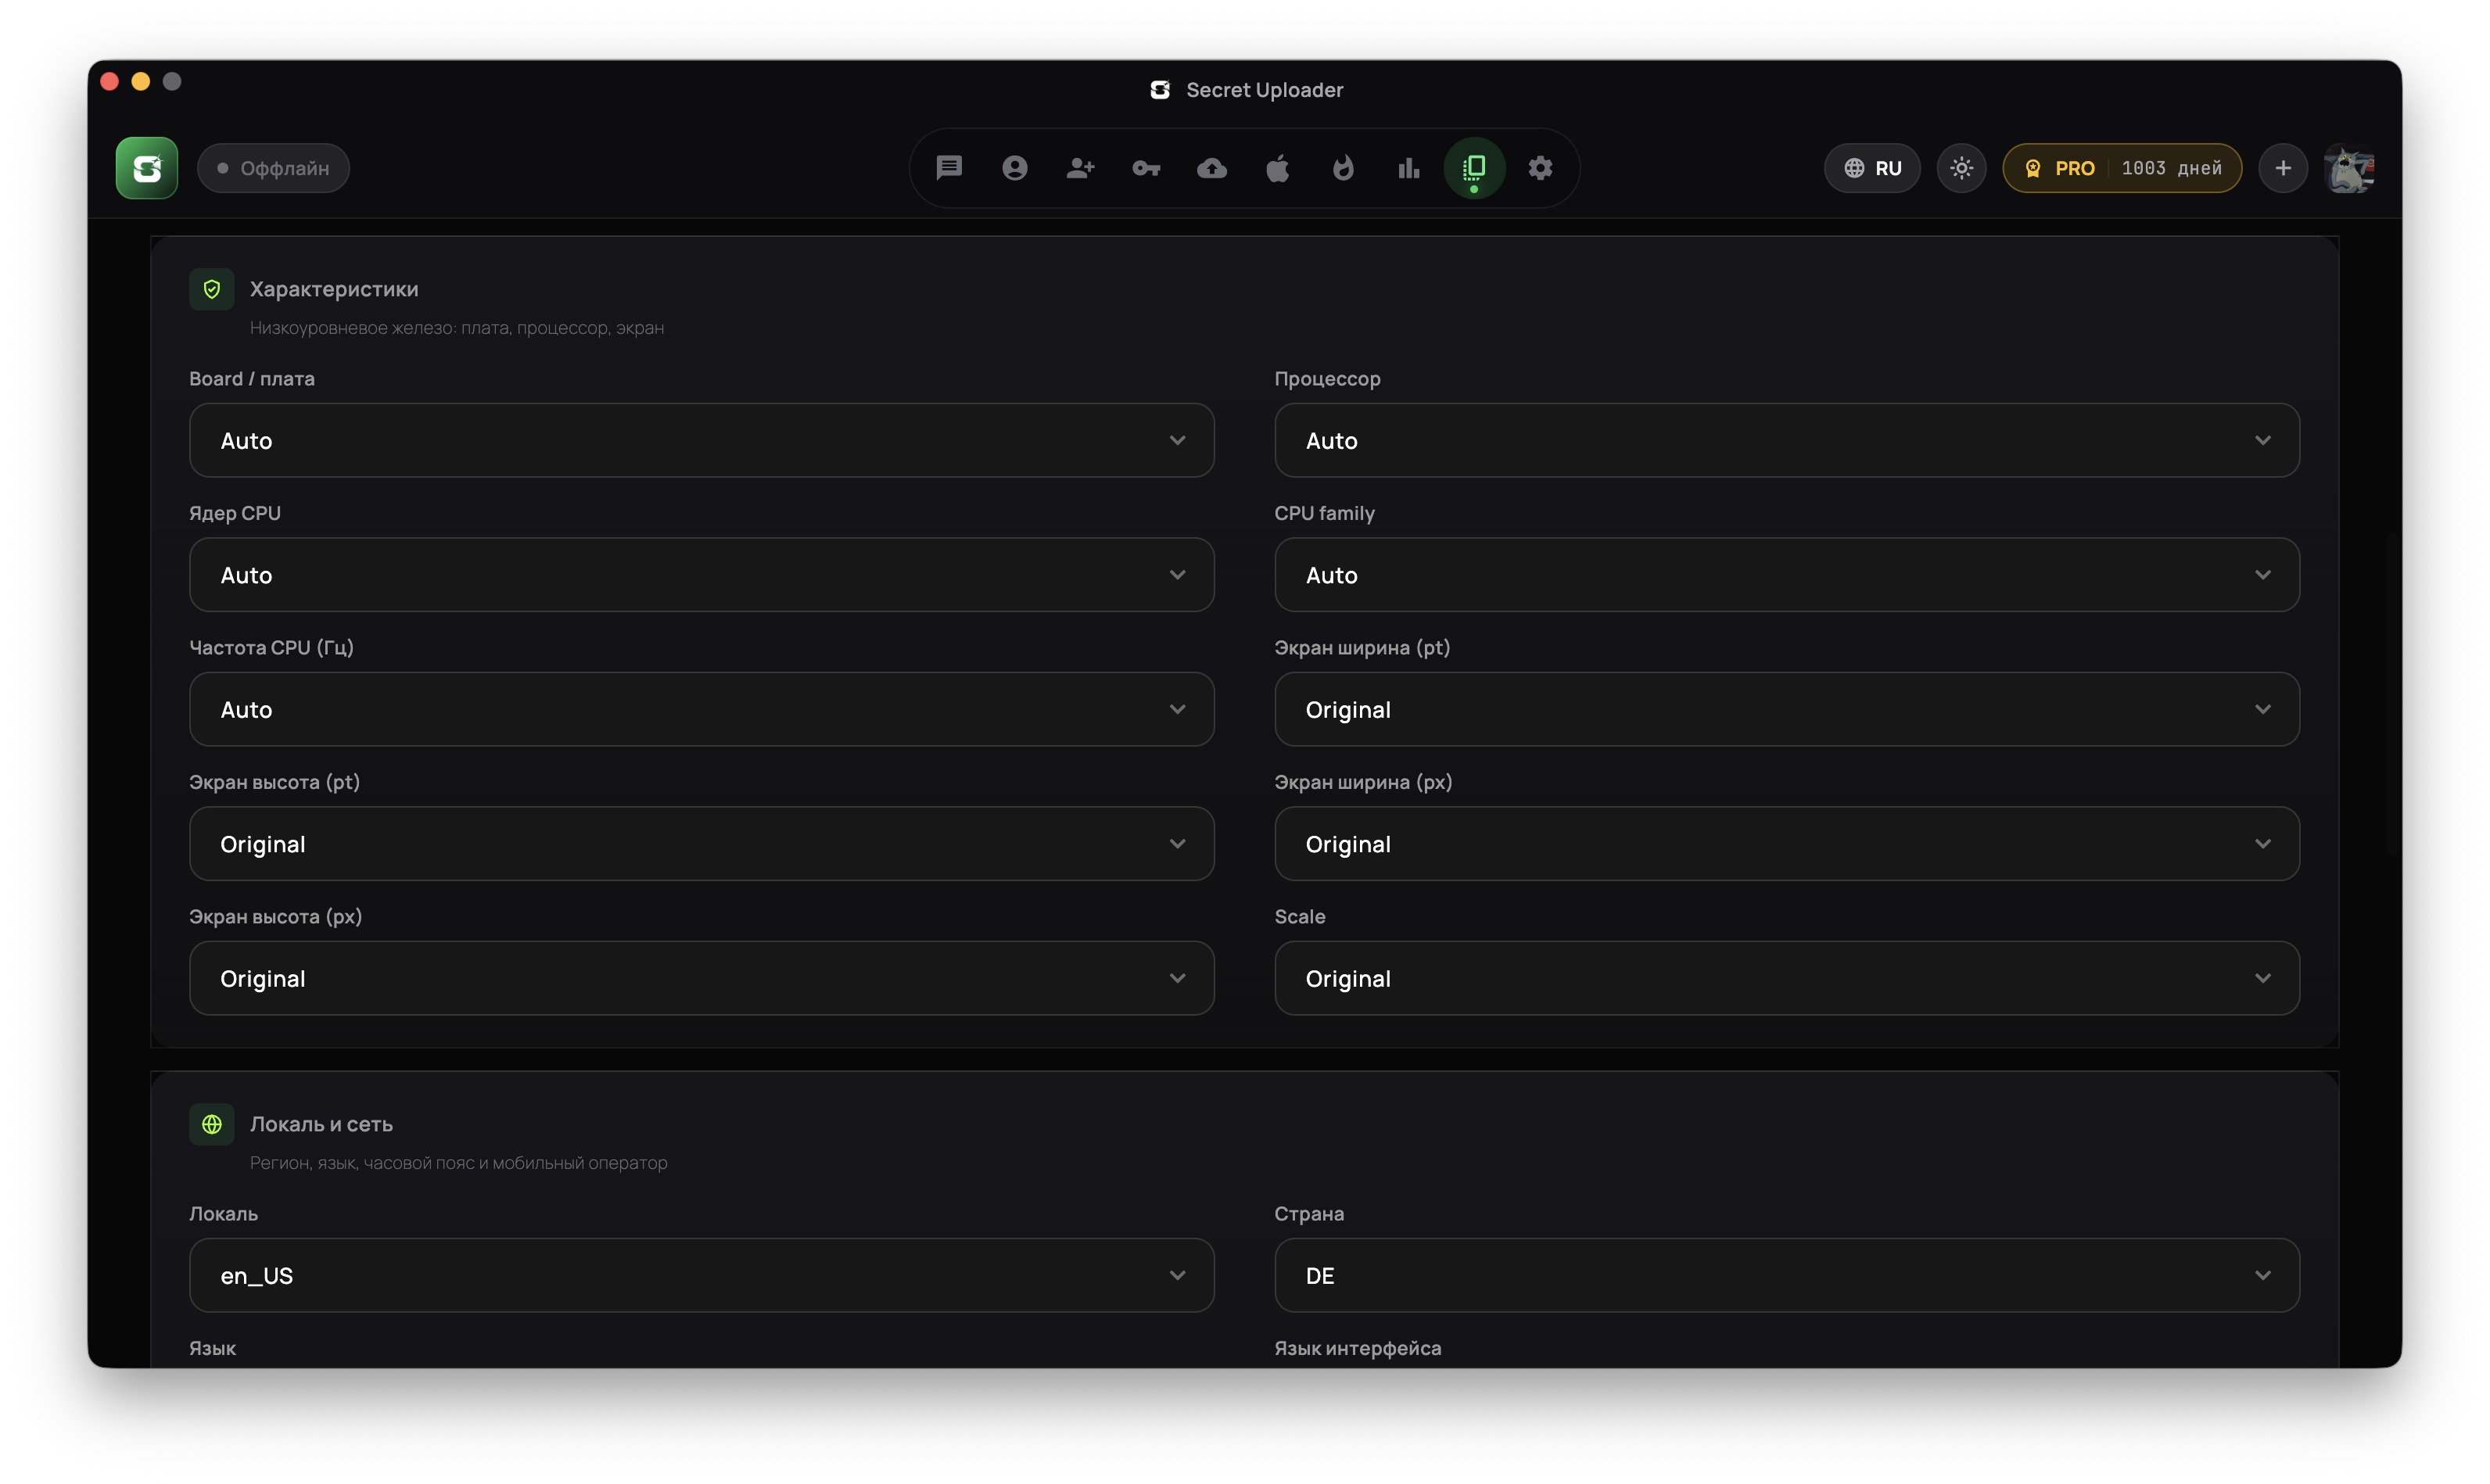Open the Локаль dropdown showing en_US

pos(701,1275)
